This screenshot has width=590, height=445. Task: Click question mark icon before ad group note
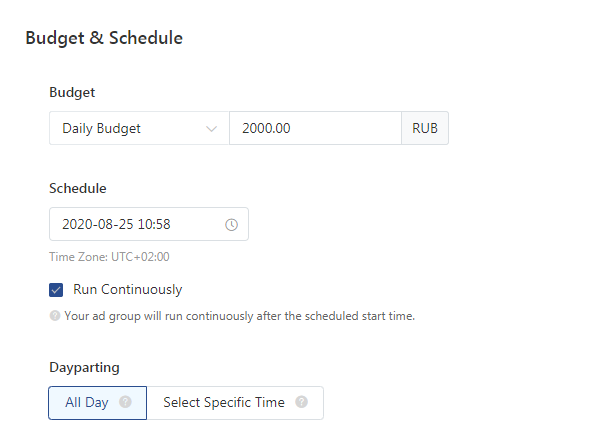point(55,316)
